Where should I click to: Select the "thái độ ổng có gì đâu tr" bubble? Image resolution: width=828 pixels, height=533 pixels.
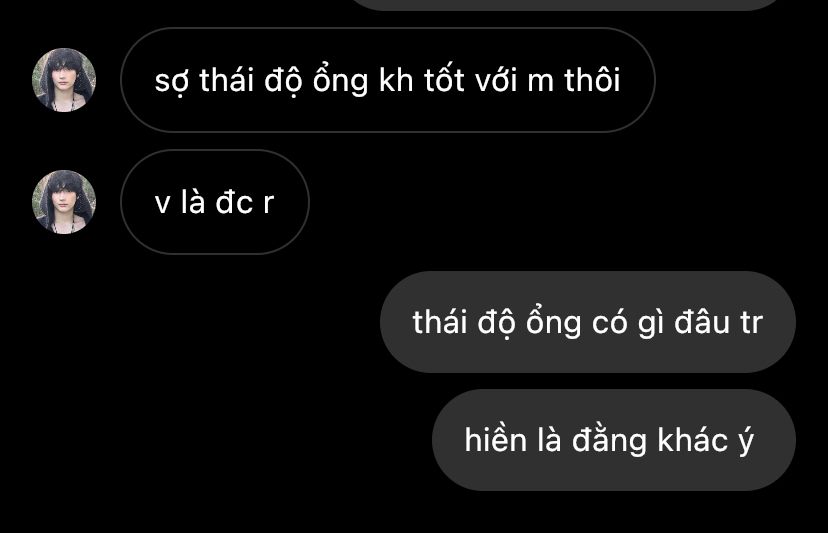click(588, 322)
